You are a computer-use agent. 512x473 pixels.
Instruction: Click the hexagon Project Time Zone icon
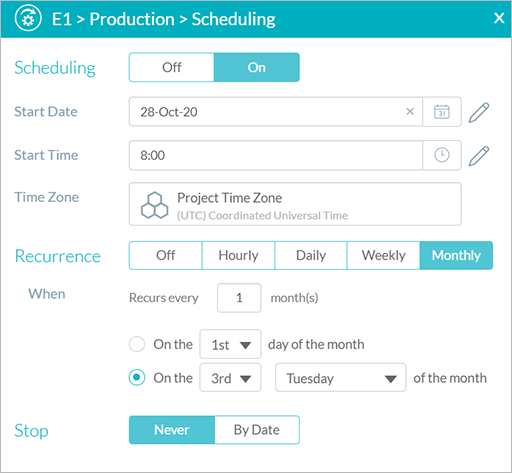pos(154,205)
